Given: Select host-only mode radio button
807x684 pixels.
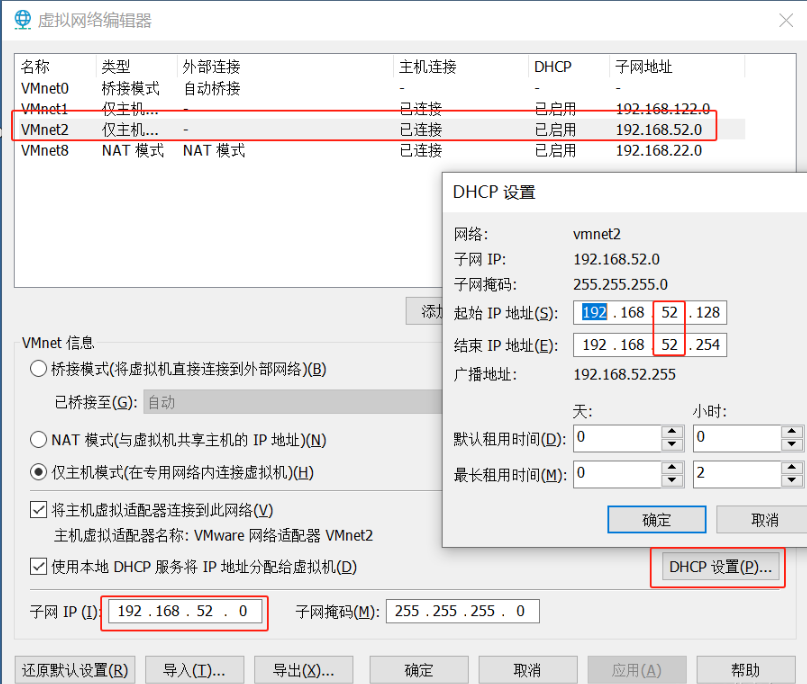Looking at the screenshot, I should point(39,472).
